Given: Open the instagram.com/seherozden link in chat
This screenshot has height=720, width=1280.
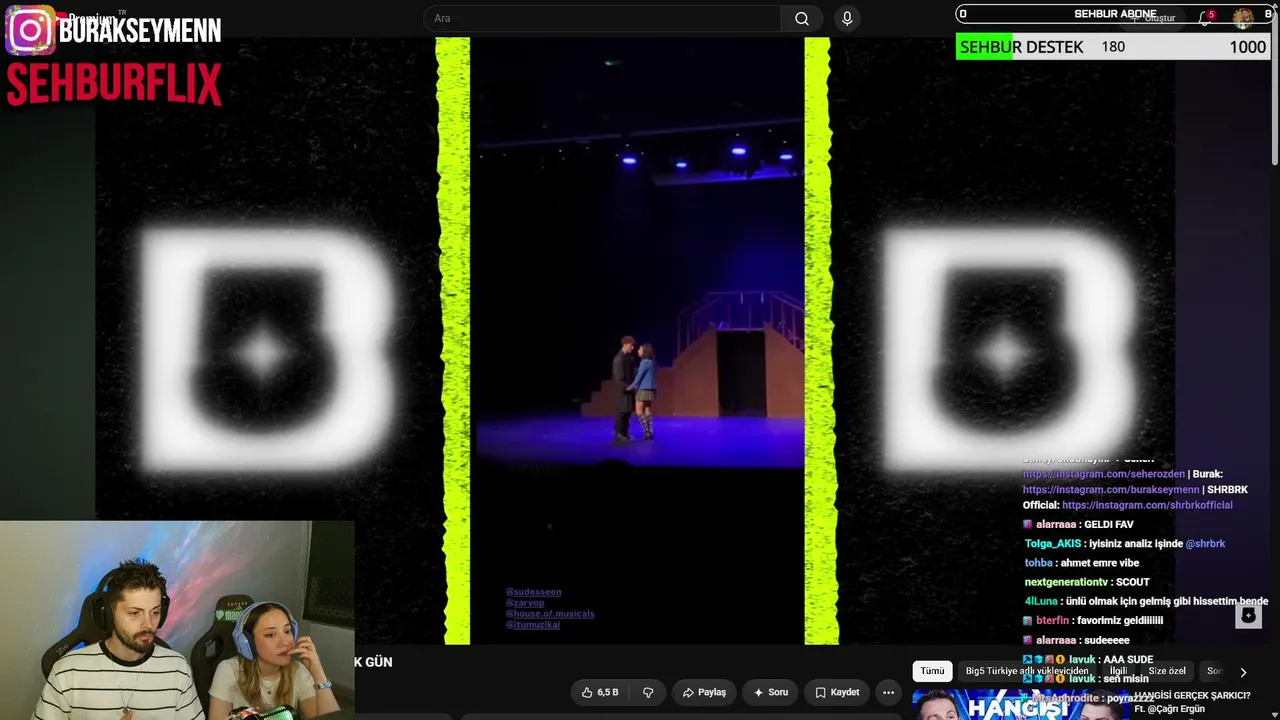Looking at the screenshot, I should point(1104,474).
